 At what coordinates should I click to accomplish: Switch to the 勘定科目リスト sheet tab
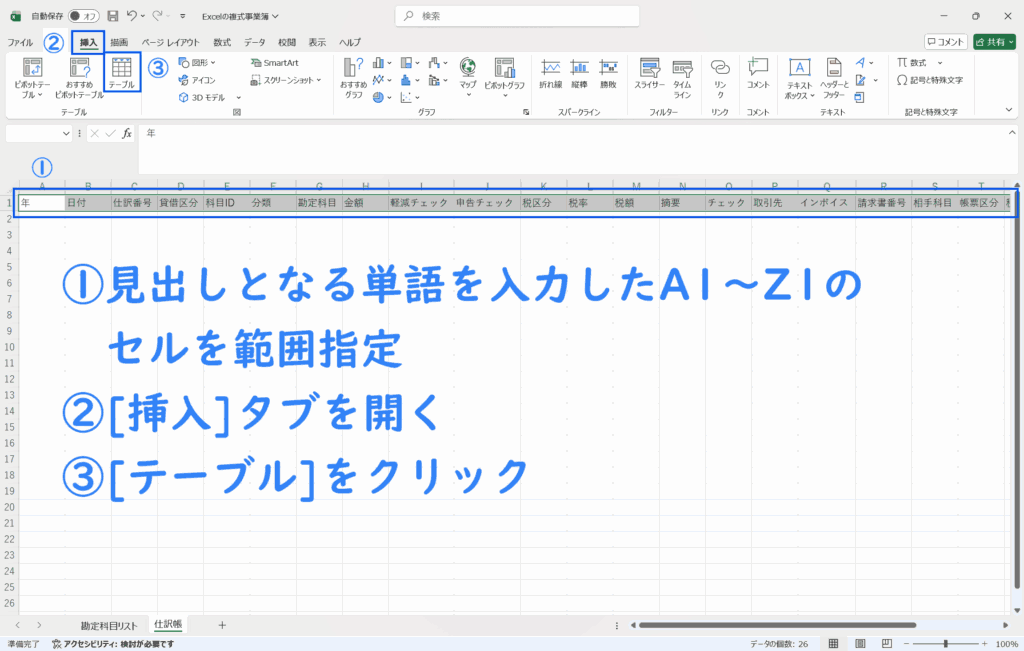(x=109, y=625)
